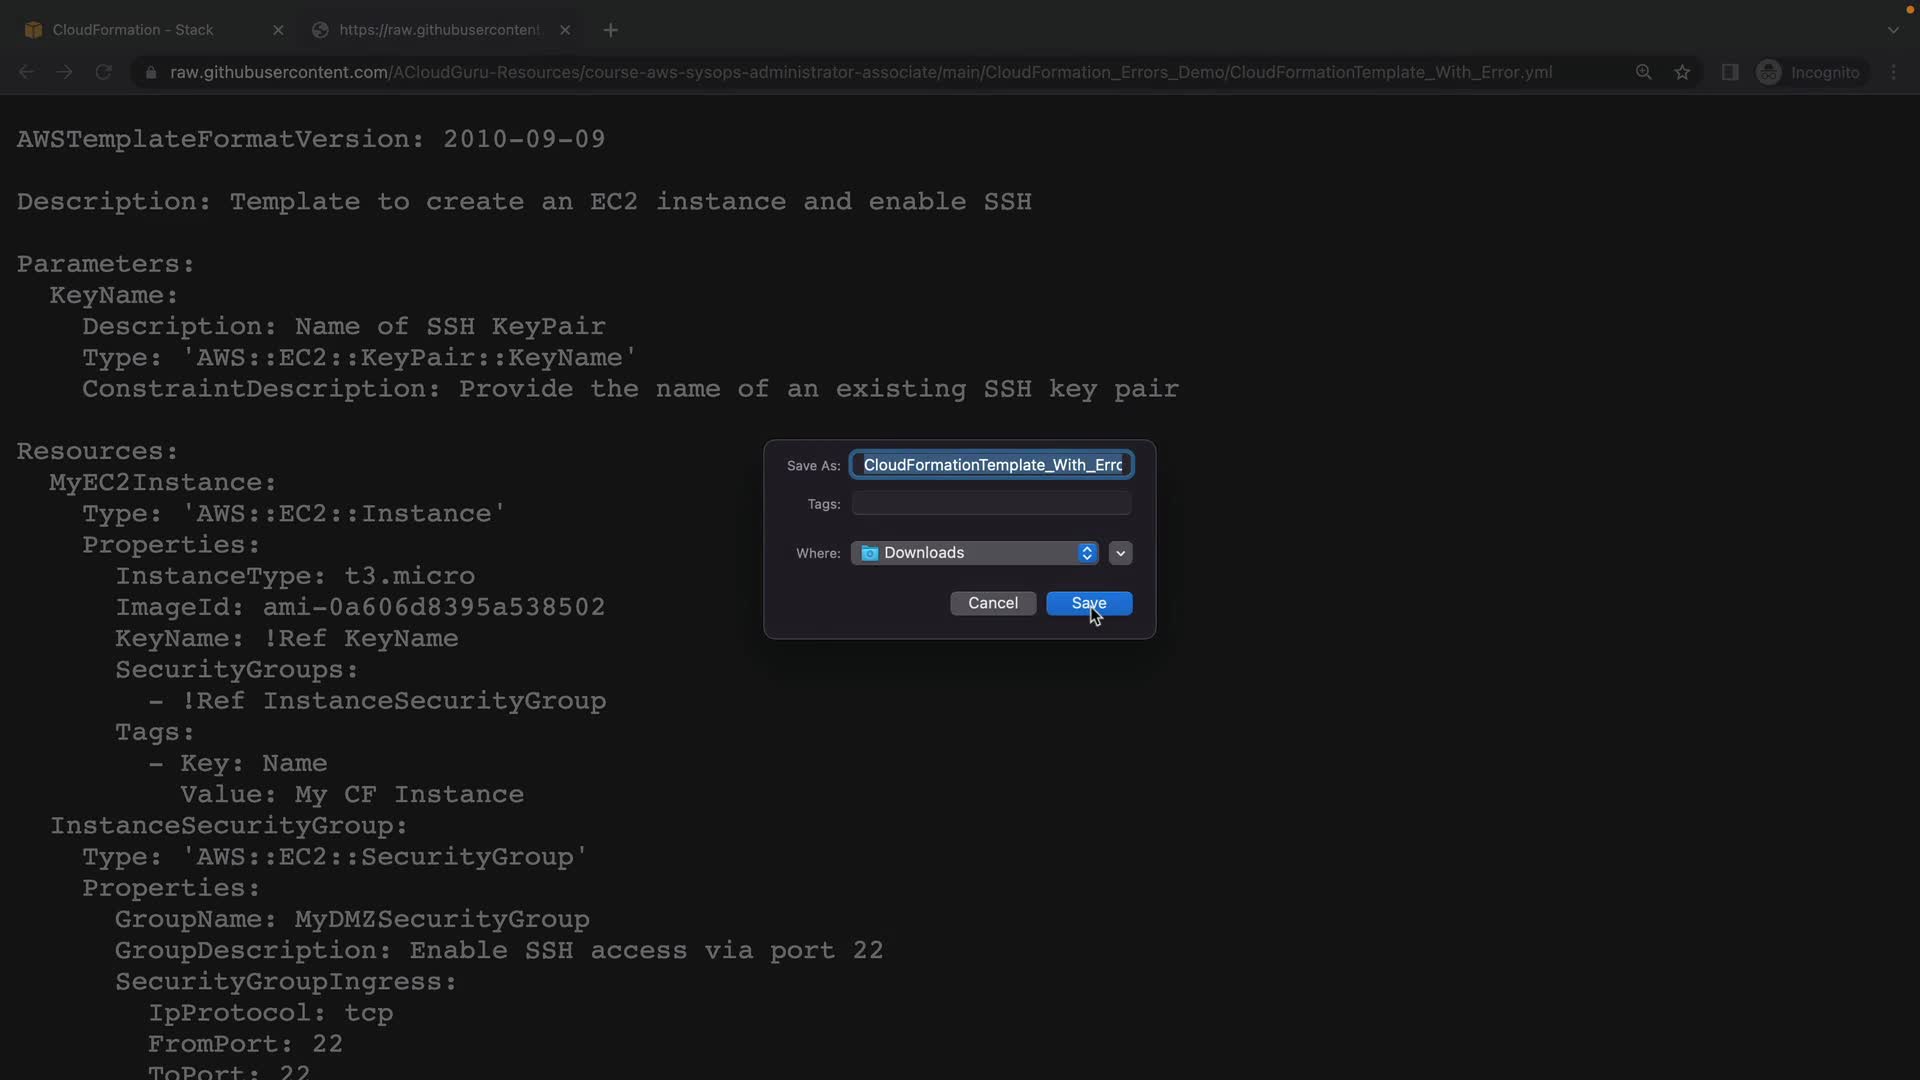
Task: Click the Save As filename field
Action: pos(991,465)
